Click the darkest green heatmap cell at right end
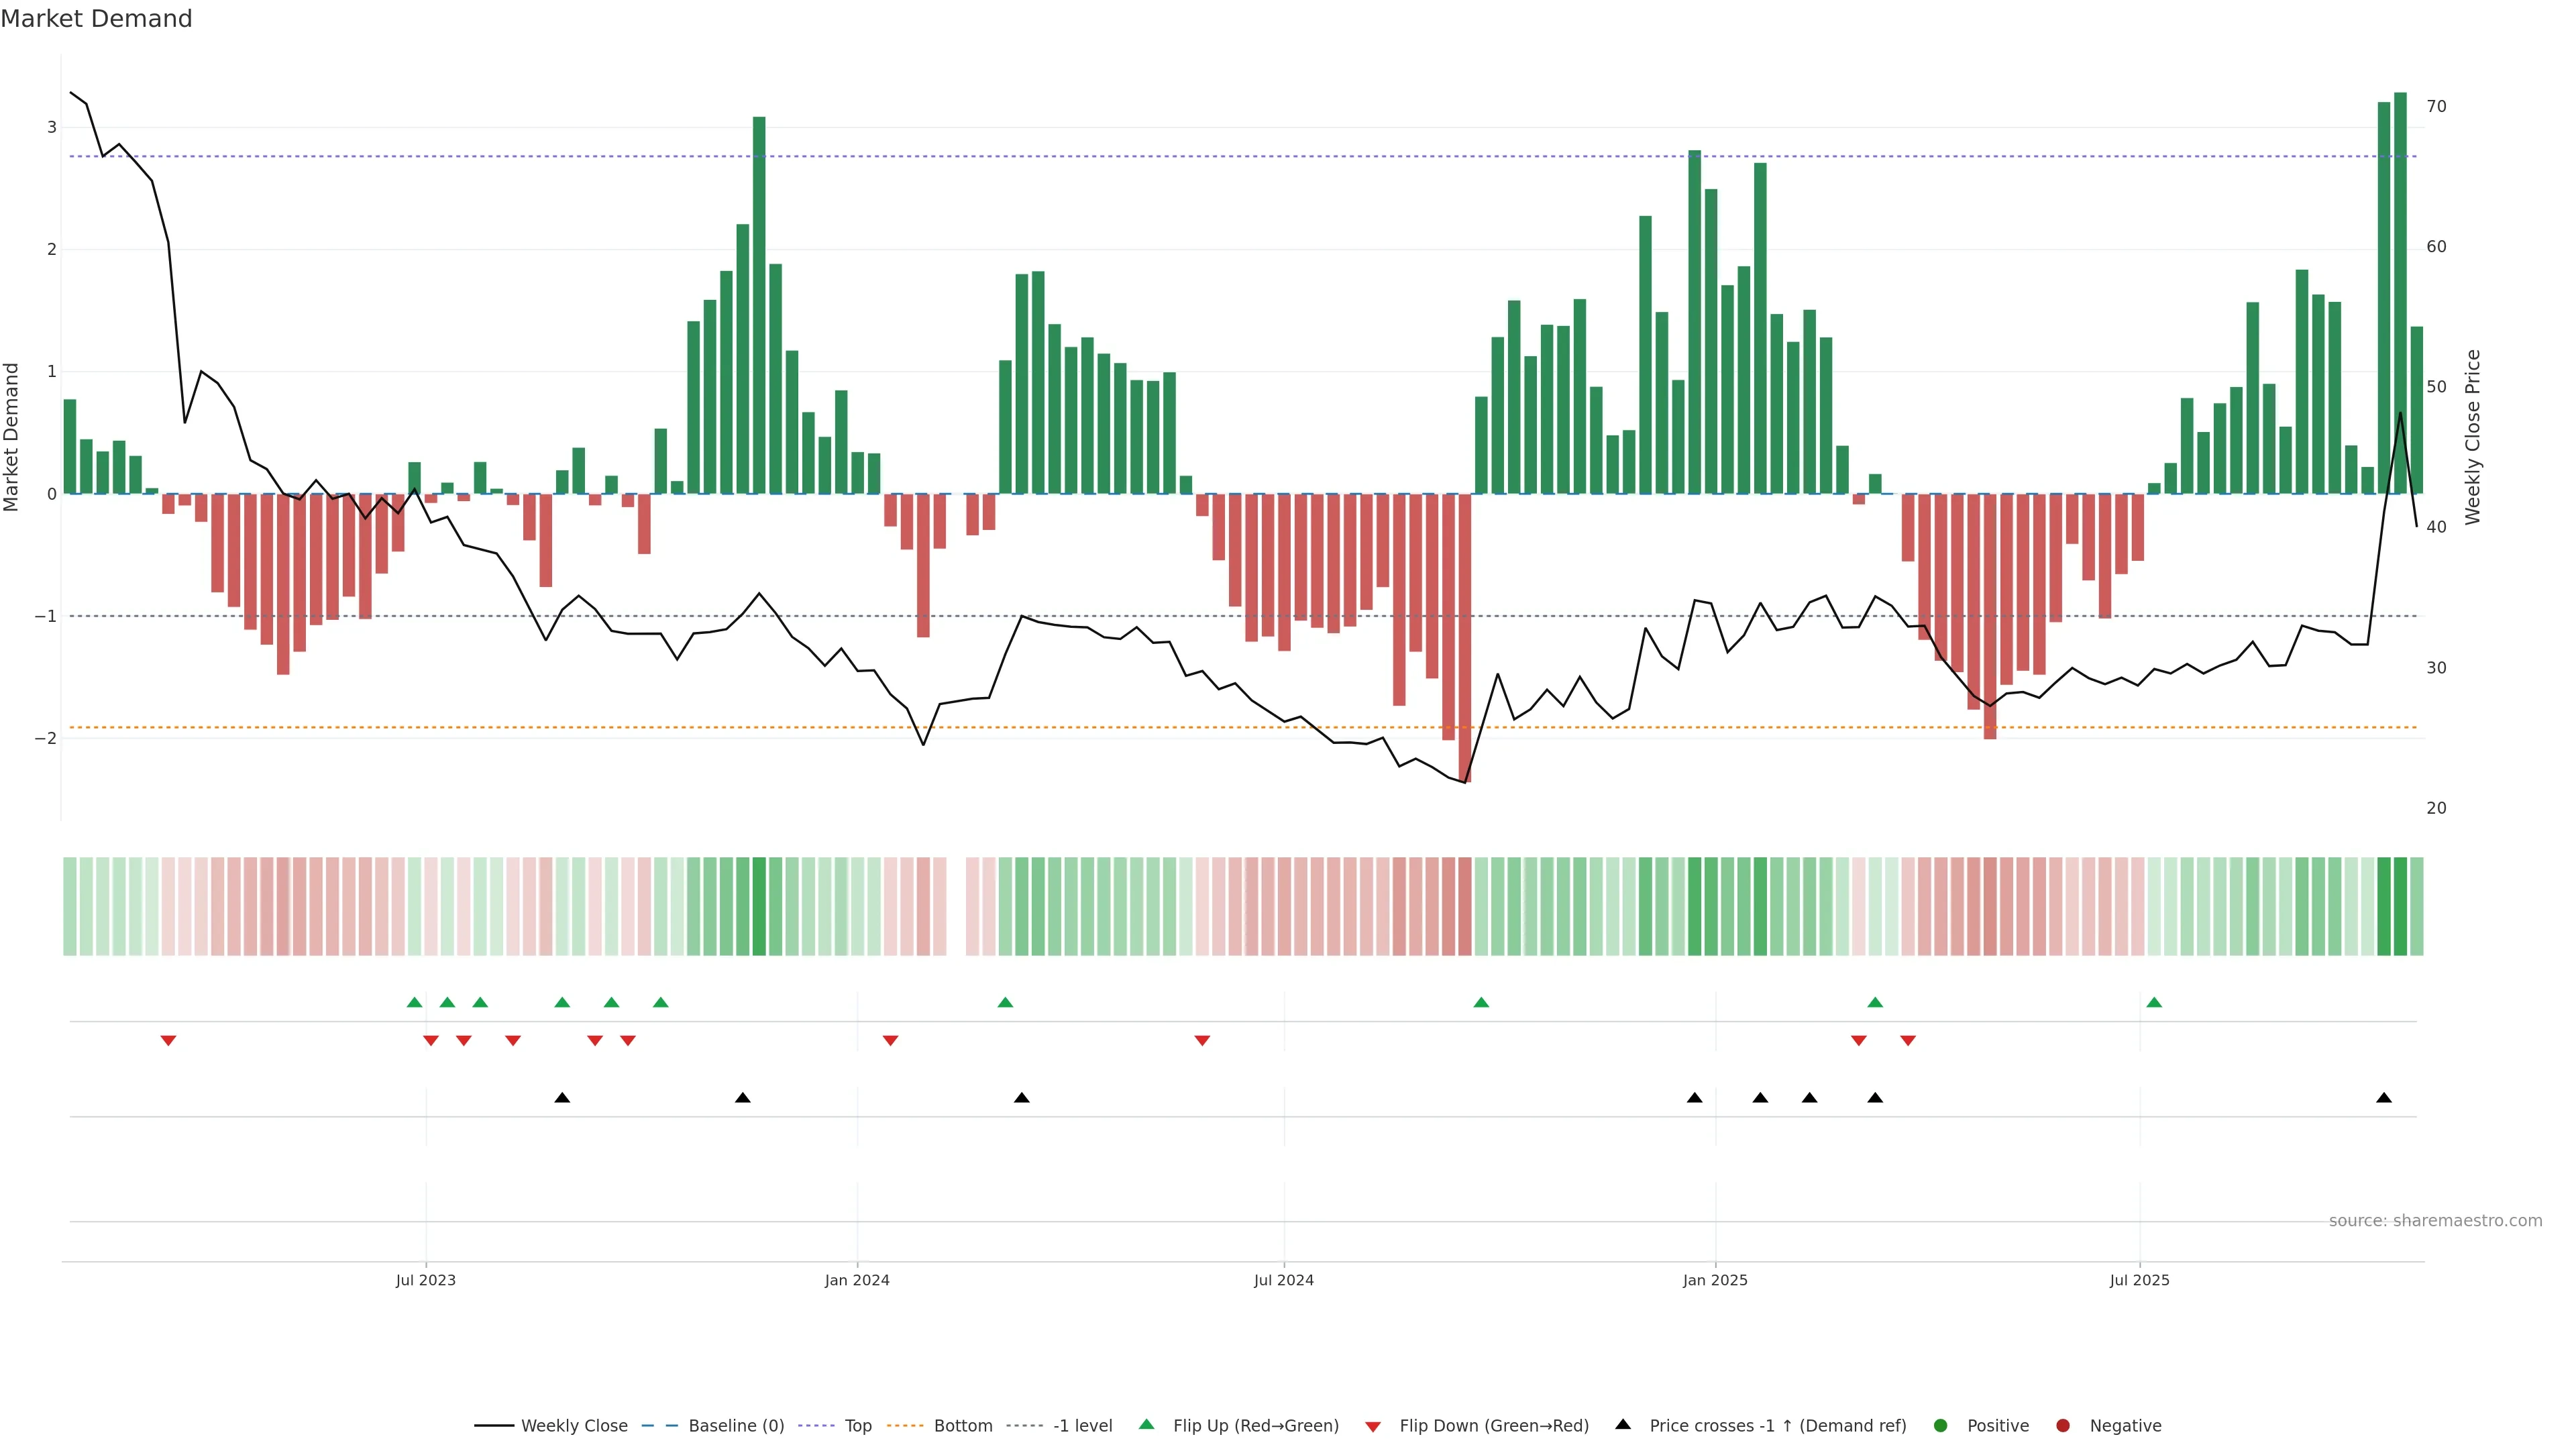The image size is (2576, 1449). (x=2400, y=906)
